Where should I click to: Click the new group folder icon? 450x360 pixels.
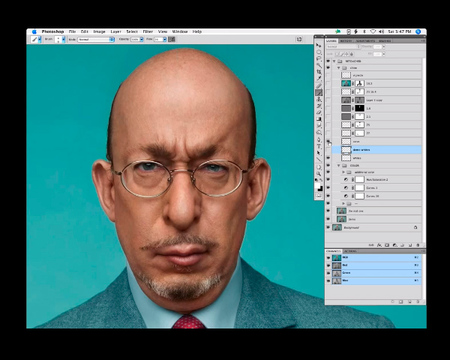pos(402,245)
